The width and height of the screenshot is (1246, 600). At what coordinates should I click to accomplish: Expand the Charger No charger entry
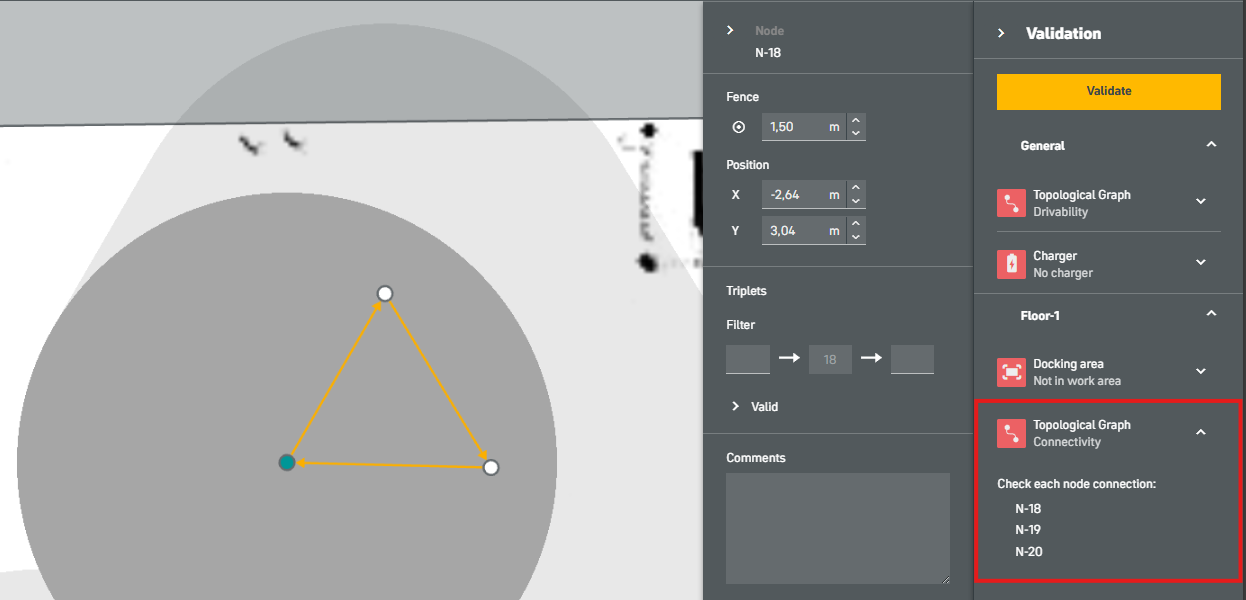(1201, 262)
